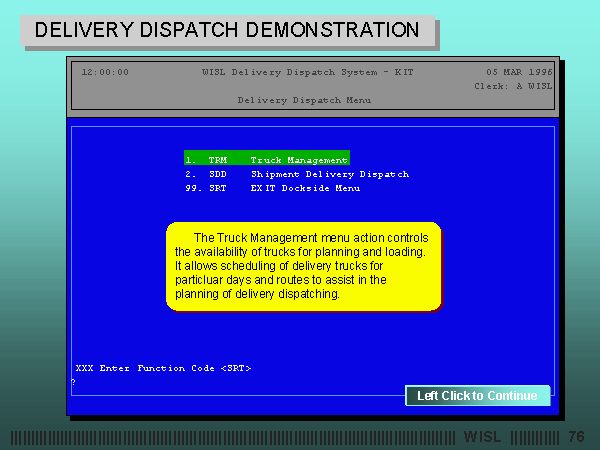Click the Left Click to Continue button
The width and height of the screenshot is (600, 450).
[x=478, y=395]
